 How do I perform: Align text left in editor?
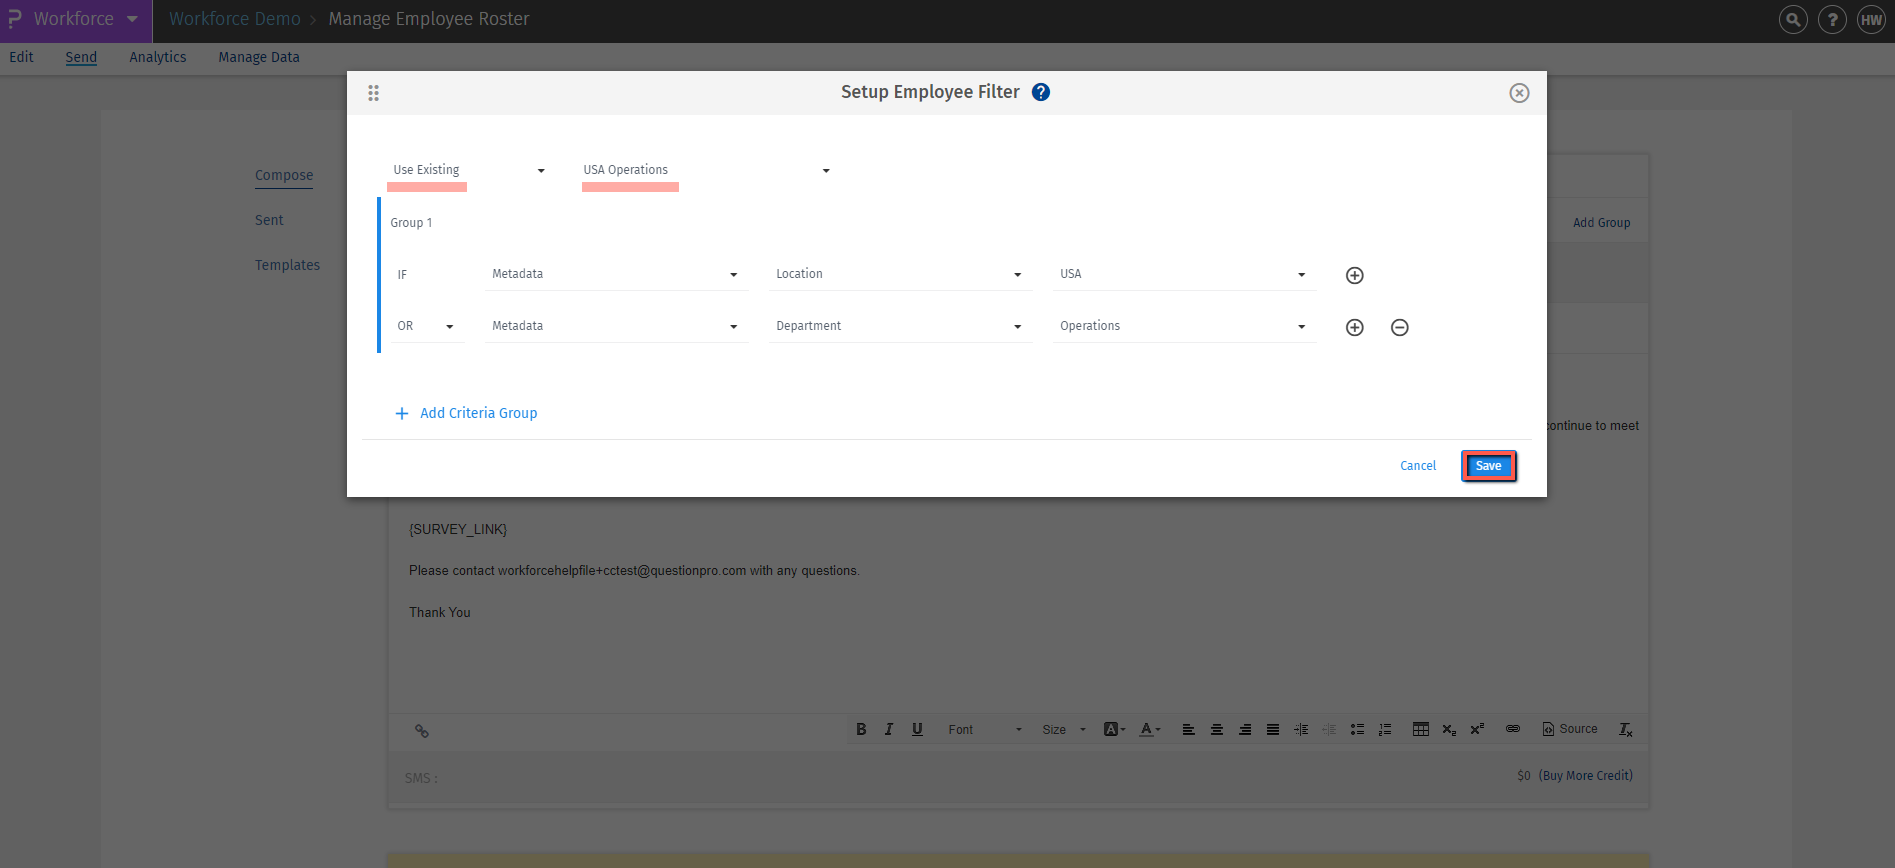[x=1189, y=729]
